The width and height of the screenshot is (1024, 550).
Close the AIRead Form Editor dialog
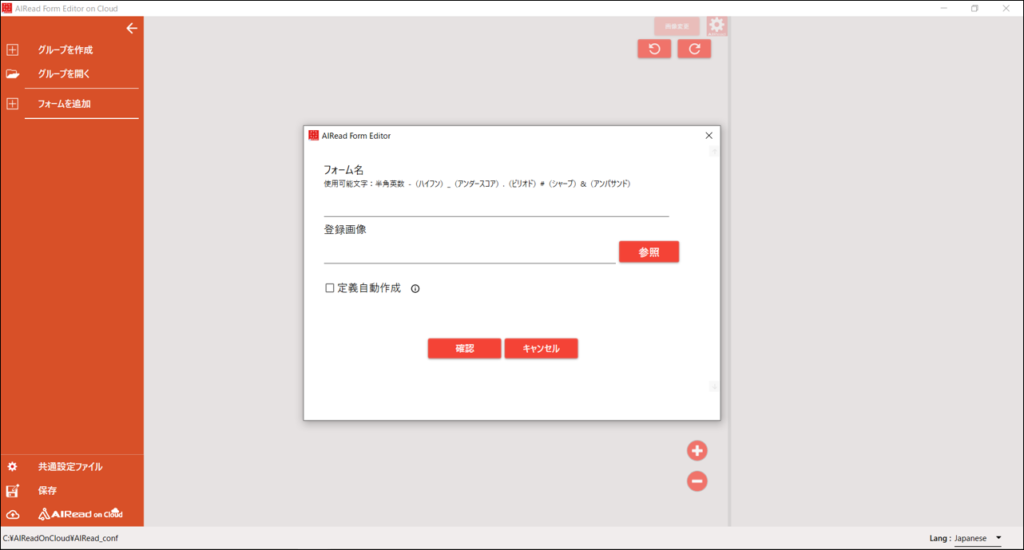[709, 135]
